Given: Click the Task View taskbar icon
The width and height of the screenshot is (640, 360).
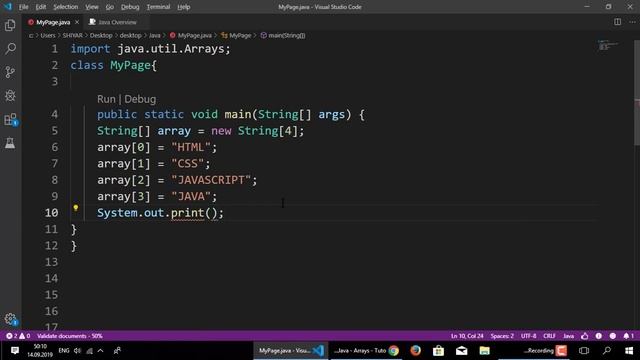Looking at the screenshot, I should (x=584, y=350).
